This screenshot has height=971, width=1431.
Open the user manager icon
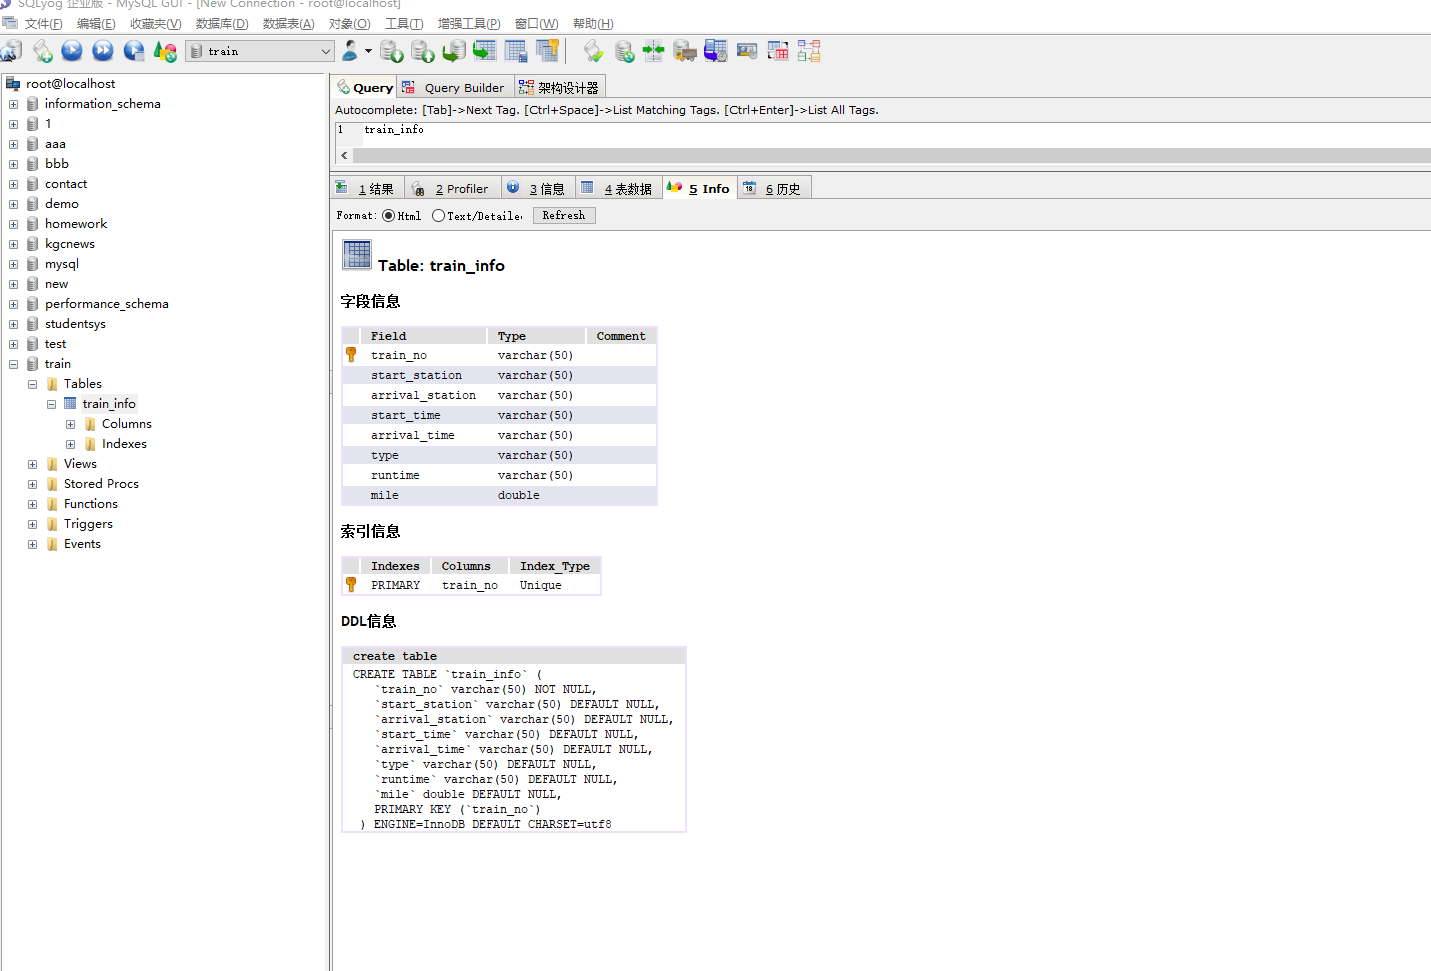point(350,51)
